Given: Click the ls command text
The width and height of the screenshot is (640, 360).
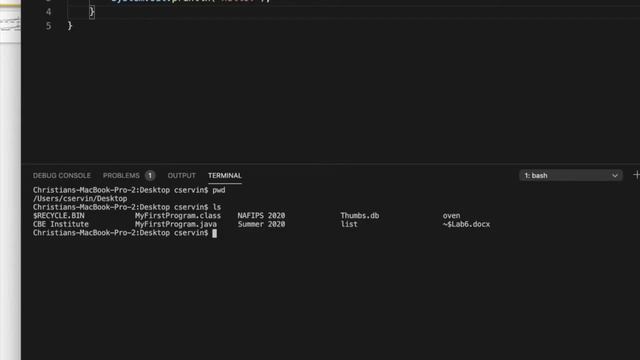Looking at the screenshot, I should 217,207.
